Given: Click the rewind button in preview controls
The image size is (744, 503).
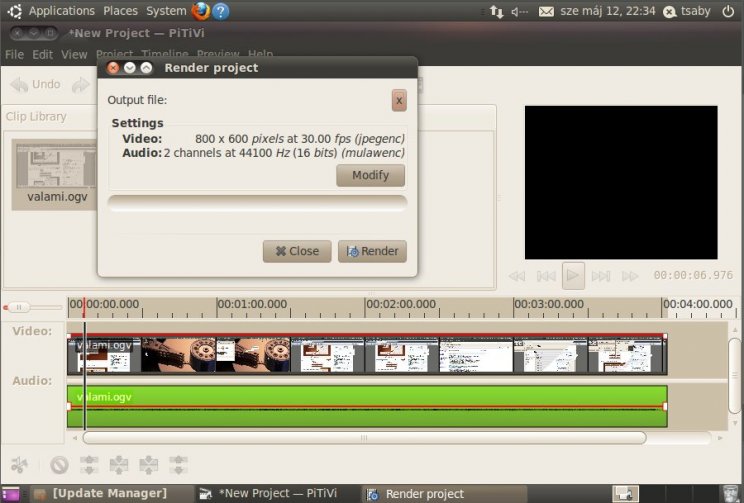Looking at the screenshot, I should [x=517, y=276].
